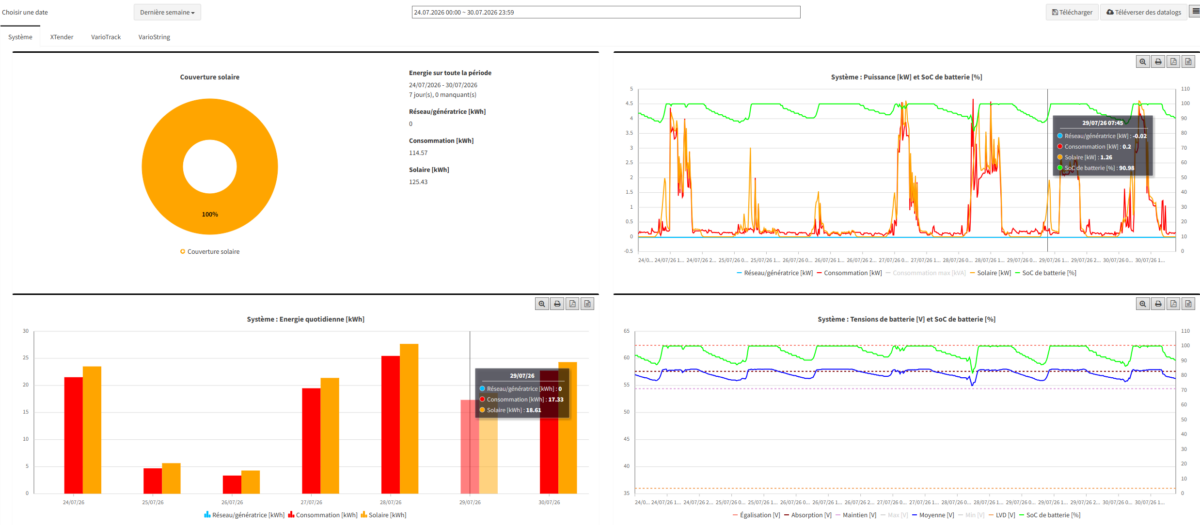Image resolution: width=1200 pixels, height=525 pixels.
Task: Switch to the XTender tab
Action: pyautogui.click(x=61, y=37)
